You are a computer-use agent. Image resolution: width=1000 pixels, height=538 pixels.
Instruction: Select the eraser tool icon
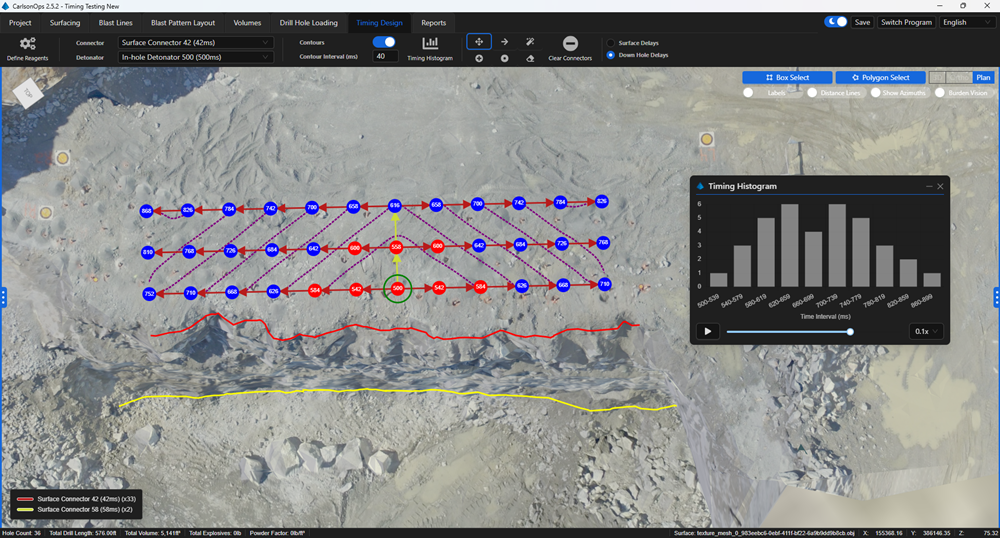click(530, 59)
